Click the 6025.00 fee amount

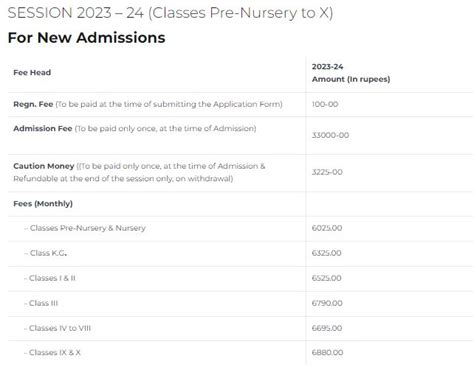(327, 228)
